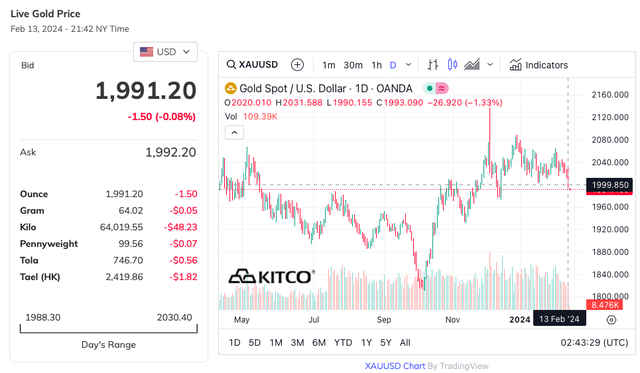Toggle the market status indicator pill

436,88
